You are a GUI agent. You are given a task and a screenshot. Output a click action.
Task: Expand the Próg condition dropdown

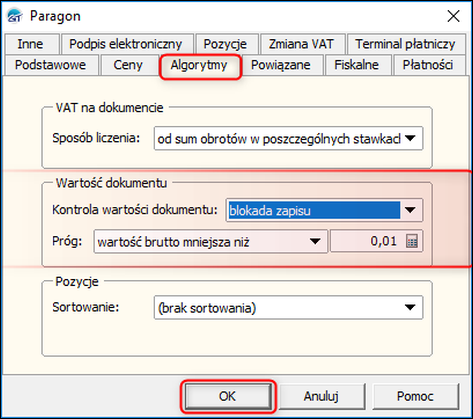point(315,241)
